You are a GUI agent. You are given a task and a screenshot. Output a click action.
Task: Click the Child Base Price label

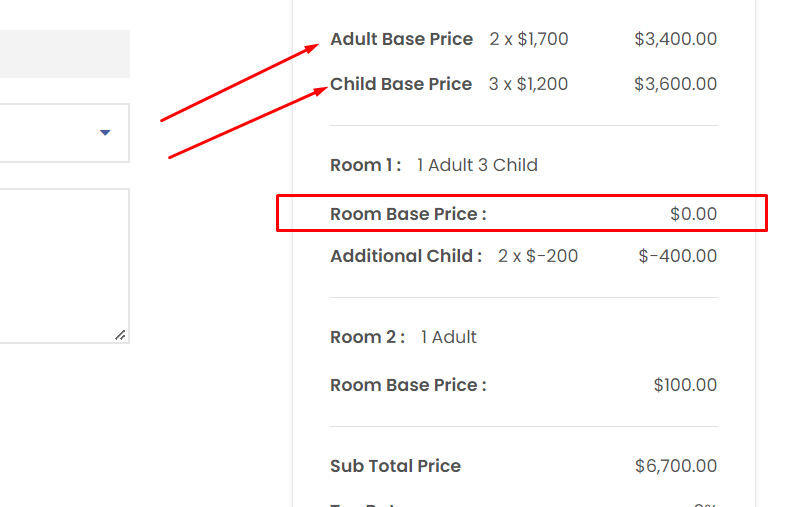pos(401,84)
